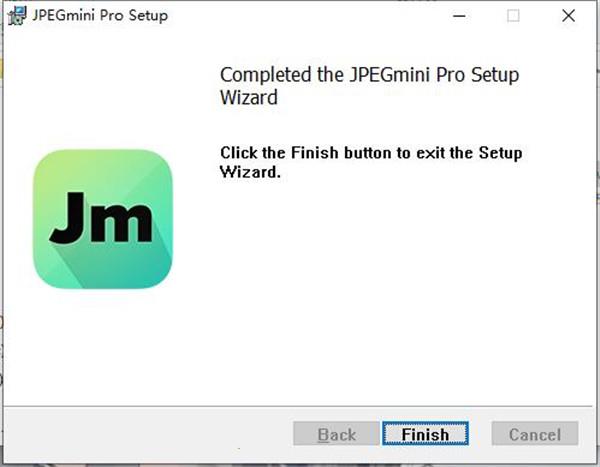Click the greyed-out Back button
Viewport: 600px width, 467px height.
[x=336, y=434]
